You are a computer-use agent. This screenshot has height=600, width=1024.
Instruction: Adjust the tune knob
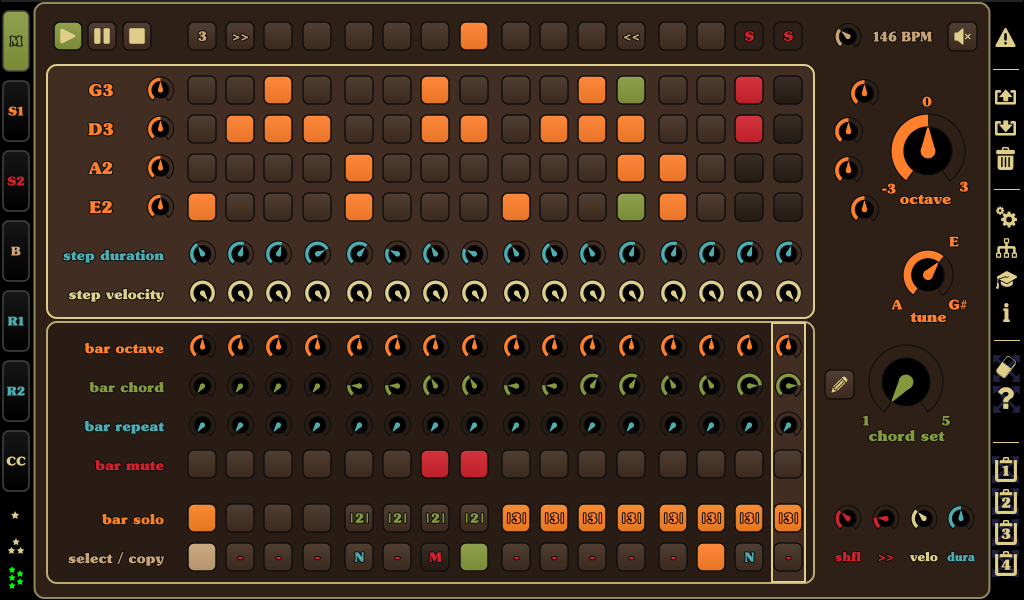click(927, 274)
